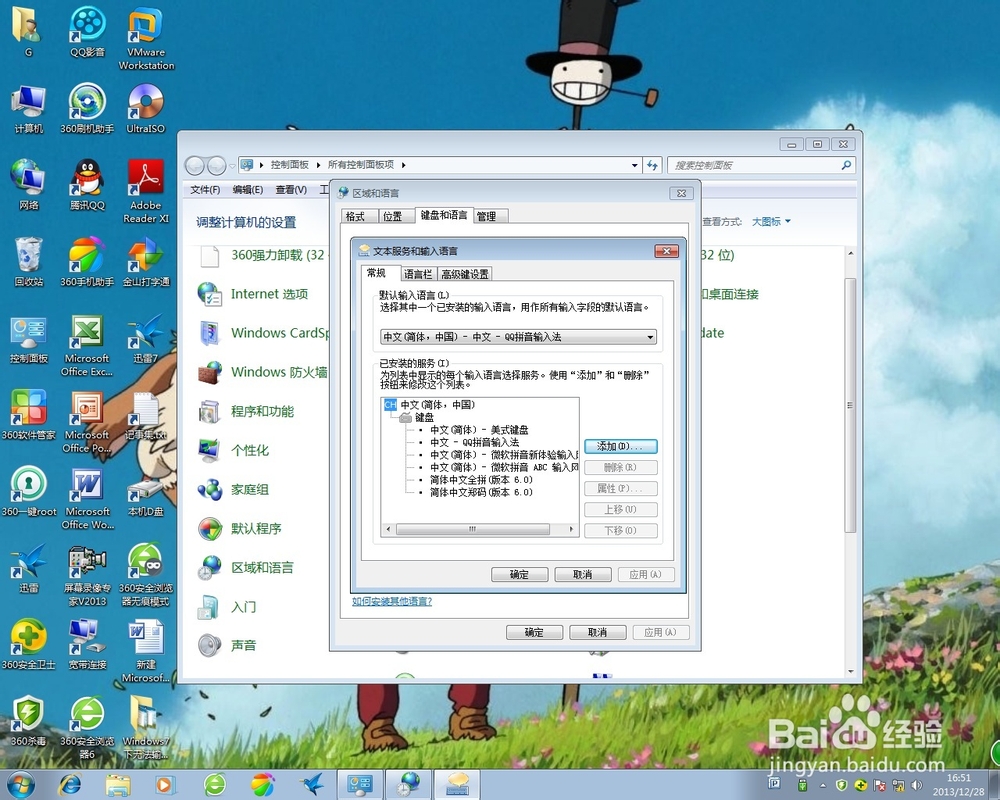Expand arrow after 控制面板 in address bar
Image resolution: width=1000 pixels, height=800 pixels.
click(318, 165)
